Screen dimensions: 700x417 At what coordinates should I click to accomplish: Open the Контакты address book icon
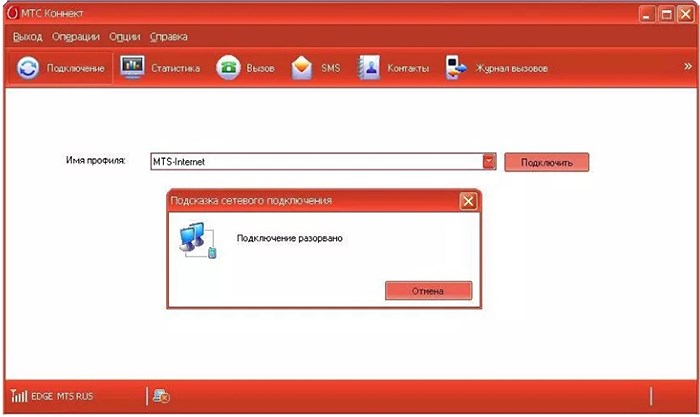[369, 68]
